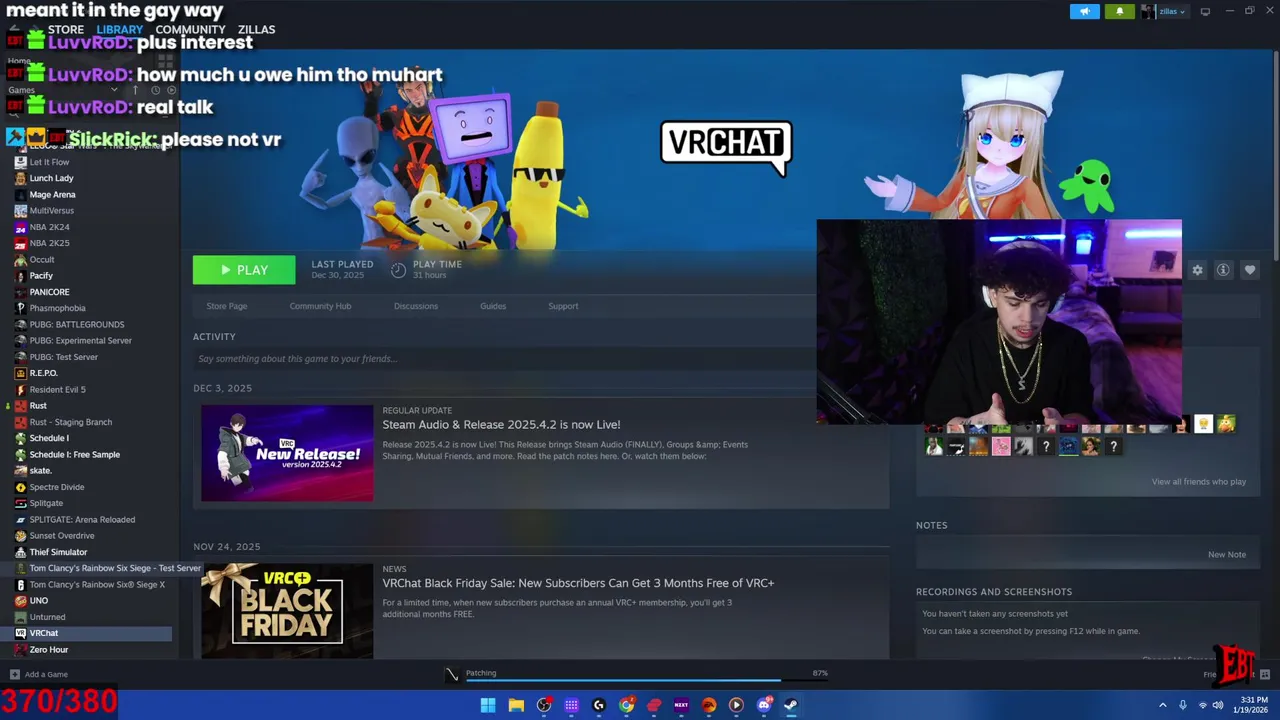The height and width of the screenshot is (720, 1280).
Task: Open the COMMUNITY menu
Action: 190,29
